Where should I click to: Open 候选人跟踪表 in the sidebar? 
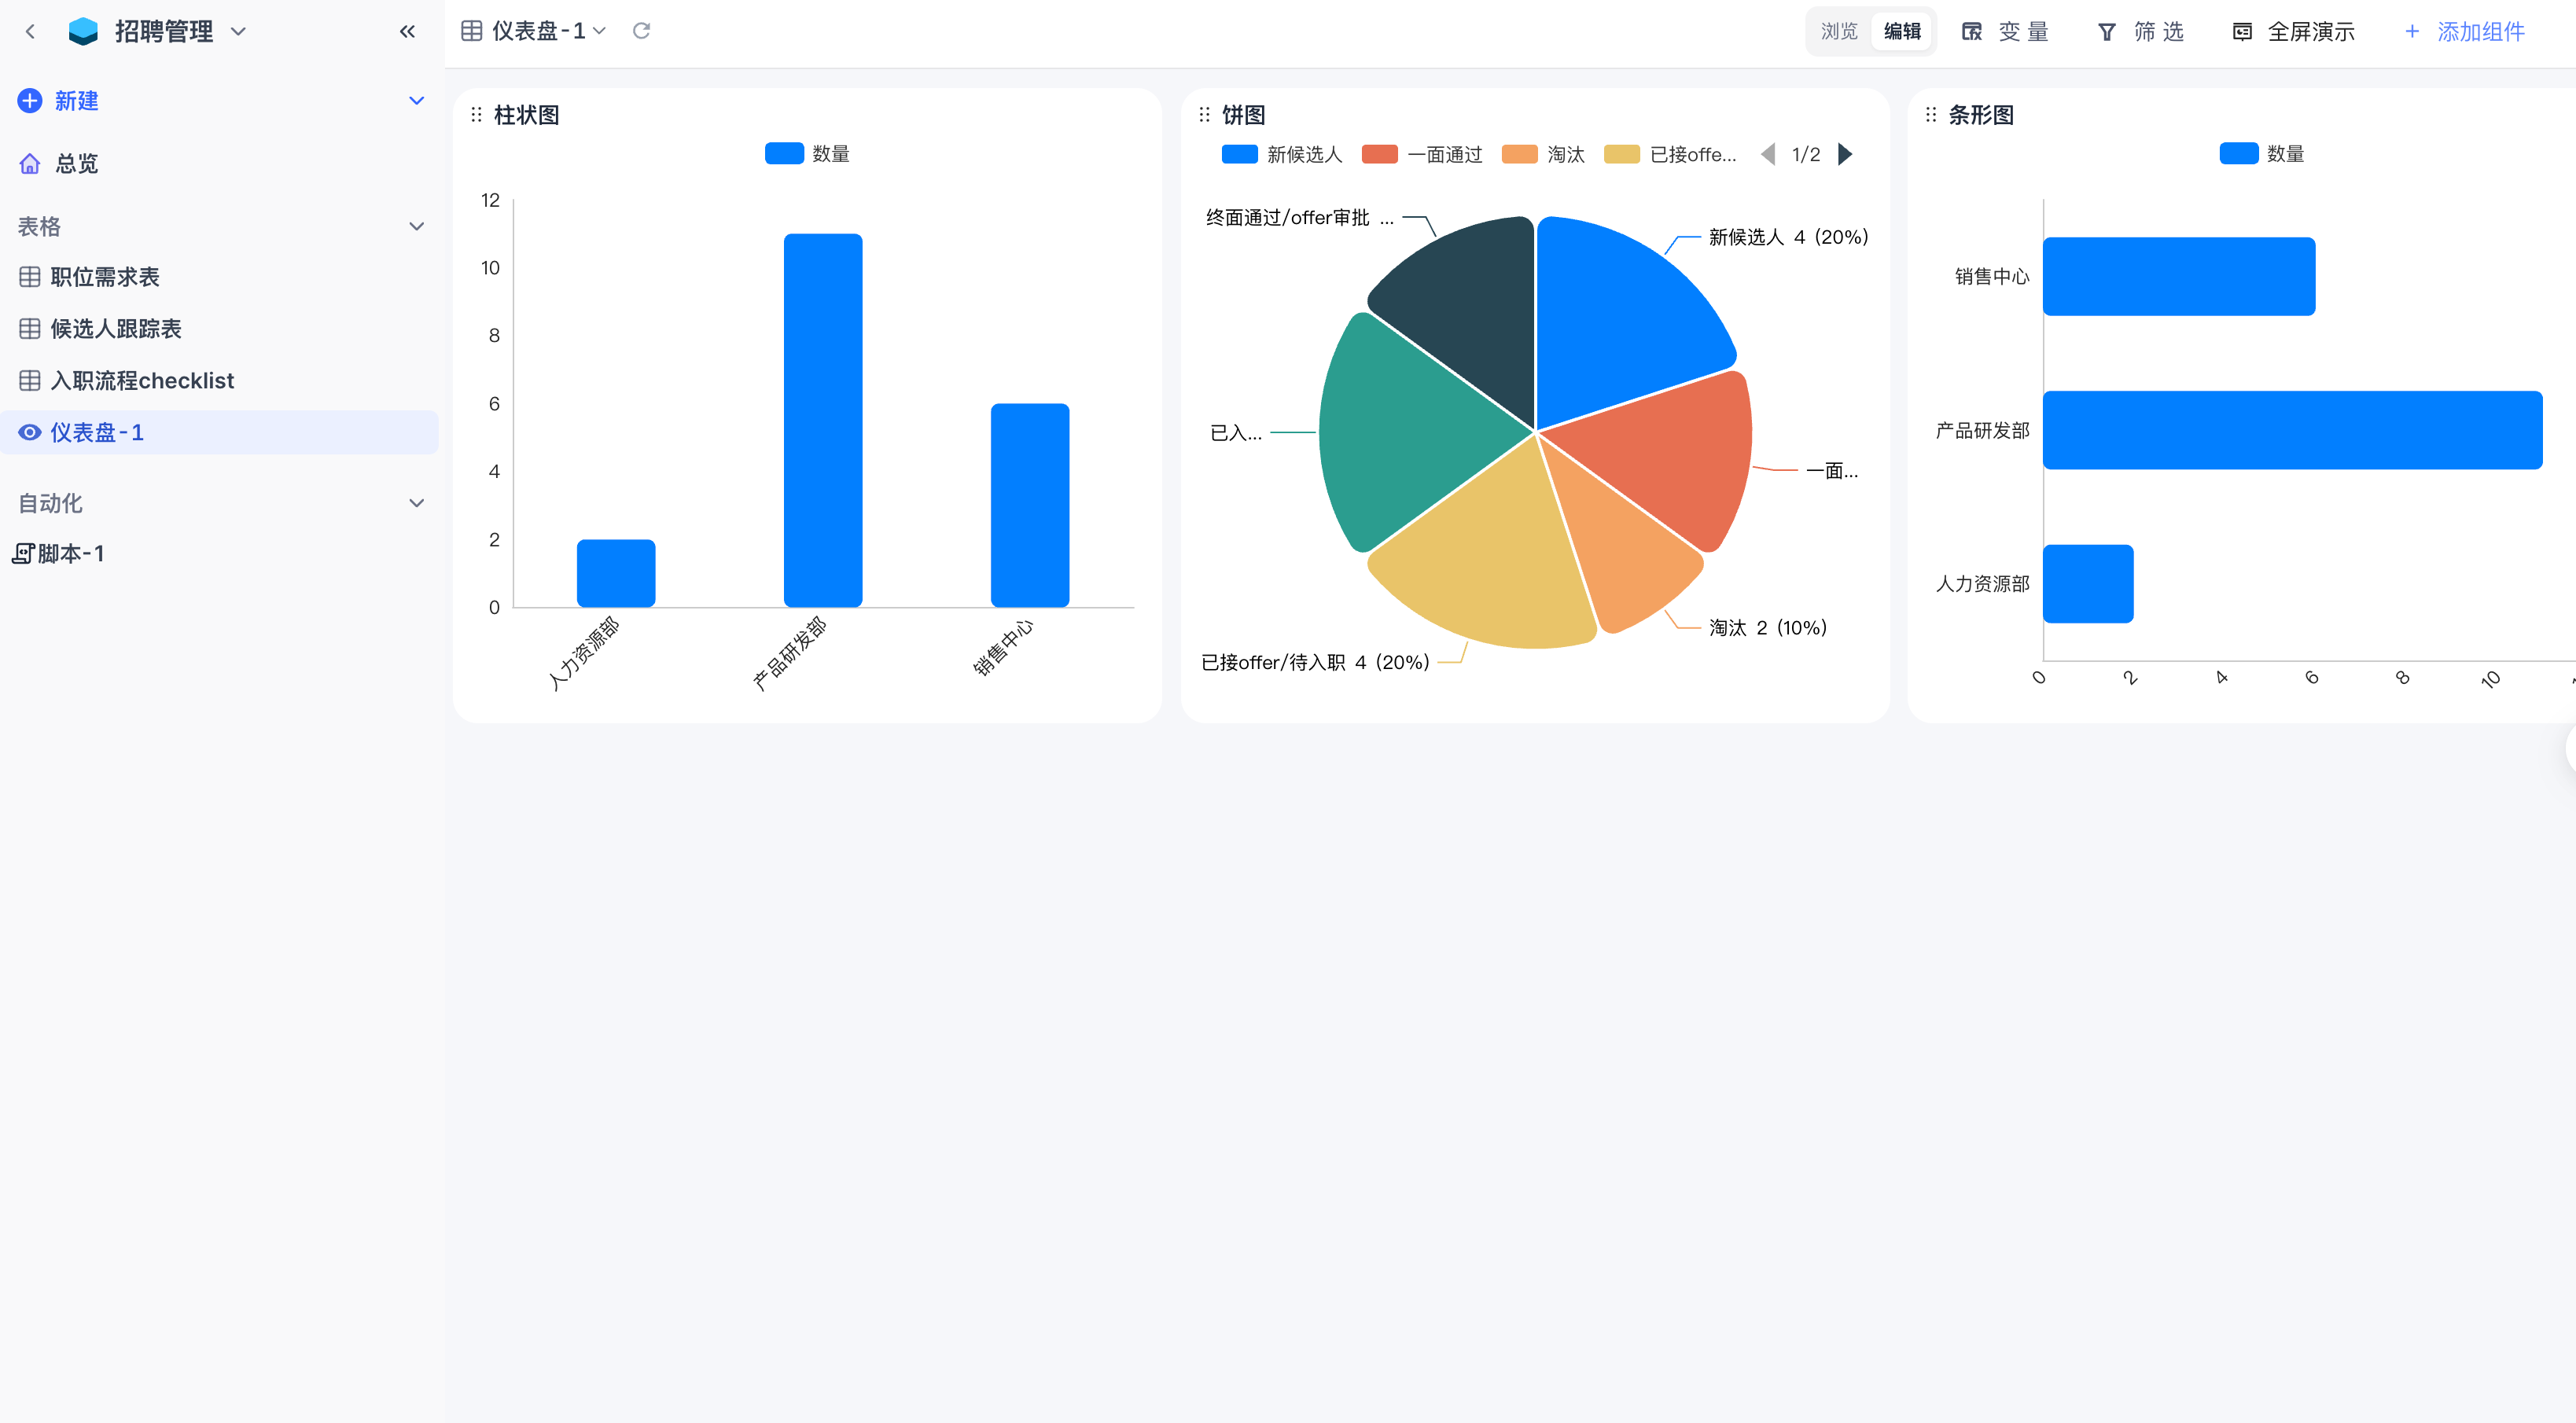pyautogui.click(x=116, y=329)
